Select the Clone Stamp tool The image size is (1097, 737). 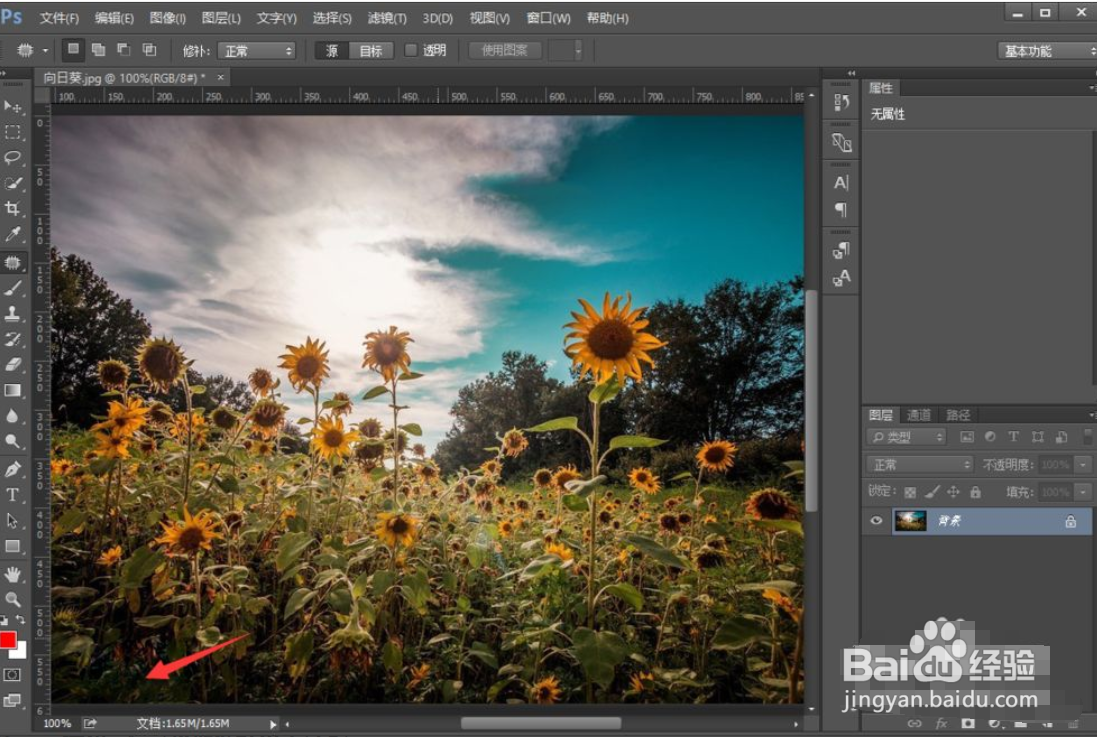pyautogui.click(x=13, y=314)
